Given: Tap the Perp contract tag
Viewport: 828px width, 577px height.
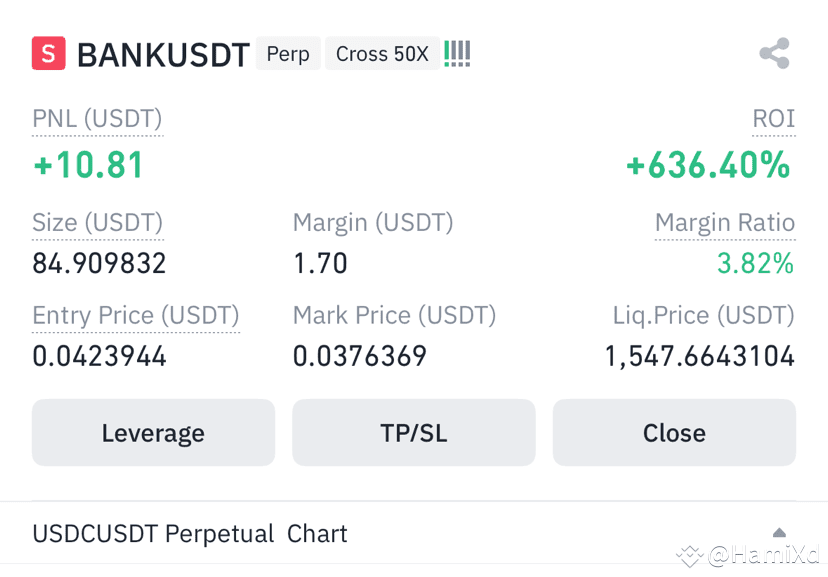Looking at the screenshot, I should point(288,53).
